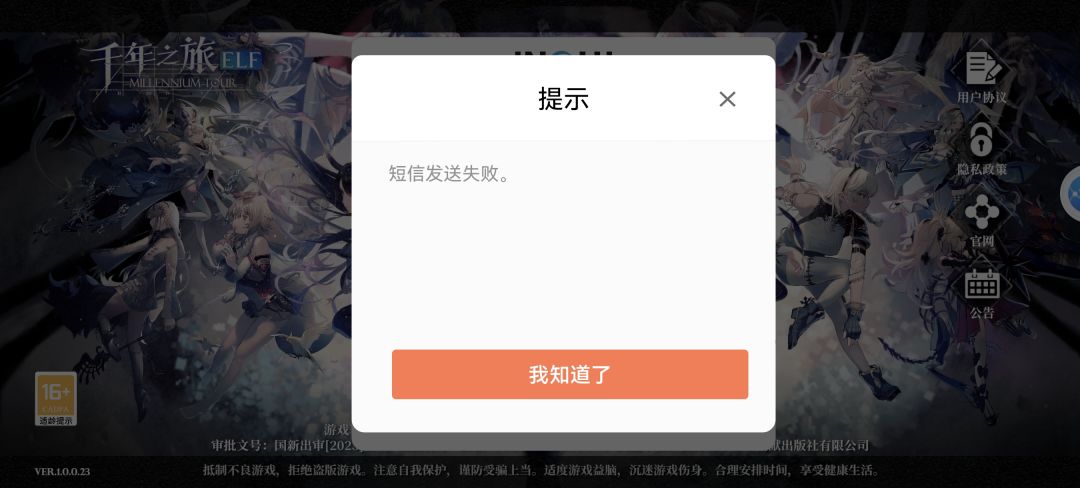Open the 隐私政策 padlock icon
Viewport: 1080px width, 488px height.
[x=982, y=140]
